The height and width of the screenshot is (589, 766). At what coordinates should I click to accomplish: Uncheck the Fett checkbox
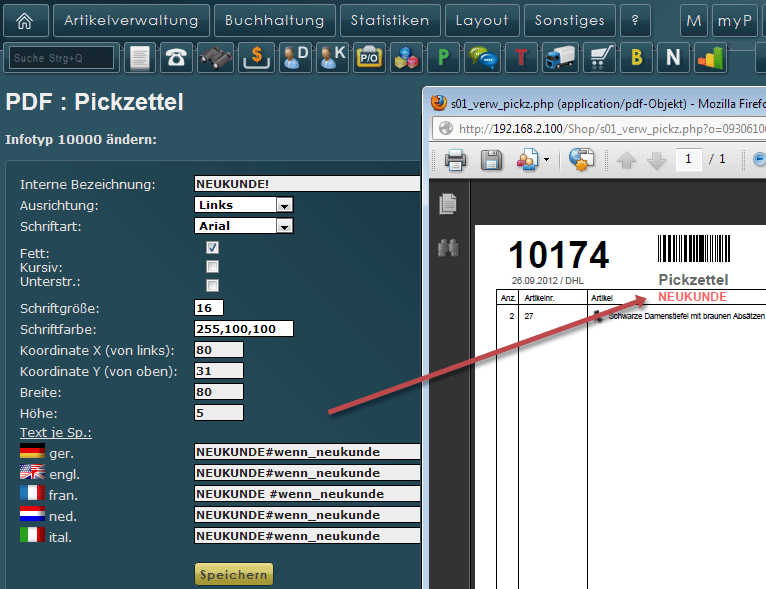click(x=213, y=248)
